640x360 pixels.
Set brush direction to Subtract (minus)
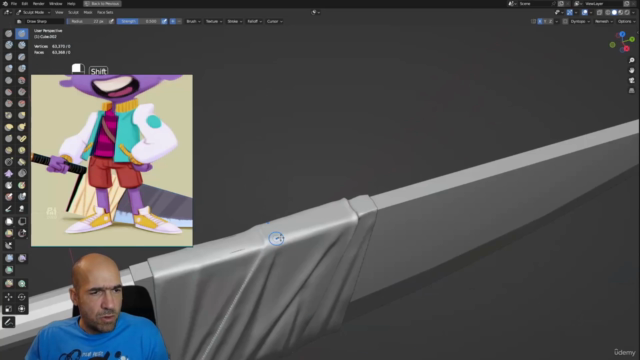pos(179,21)
